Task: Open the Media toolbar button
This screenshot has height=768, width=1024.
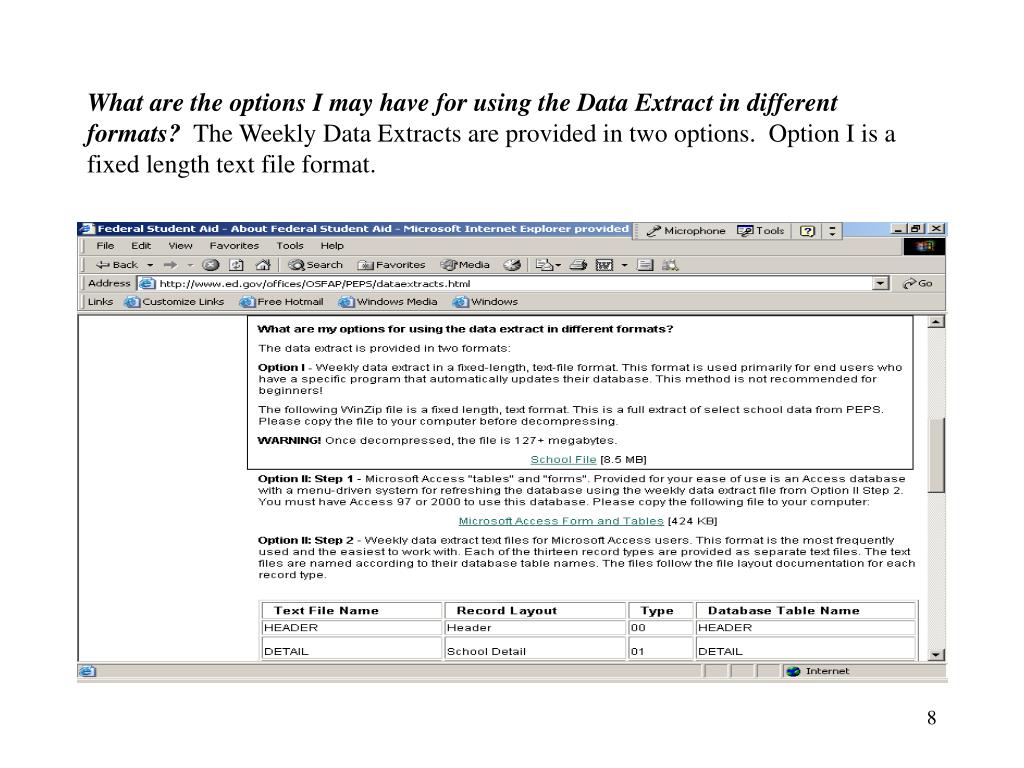Action: [x=465, y=265]
